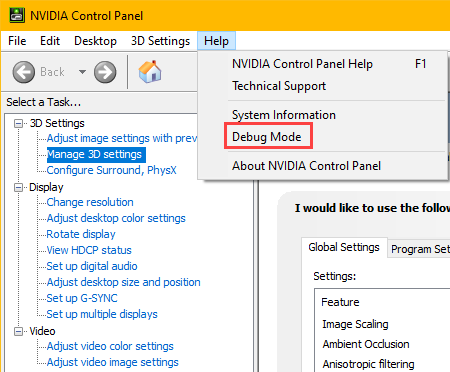Open Change resolution task link
The image size is (450, 372).
point(90,202)
